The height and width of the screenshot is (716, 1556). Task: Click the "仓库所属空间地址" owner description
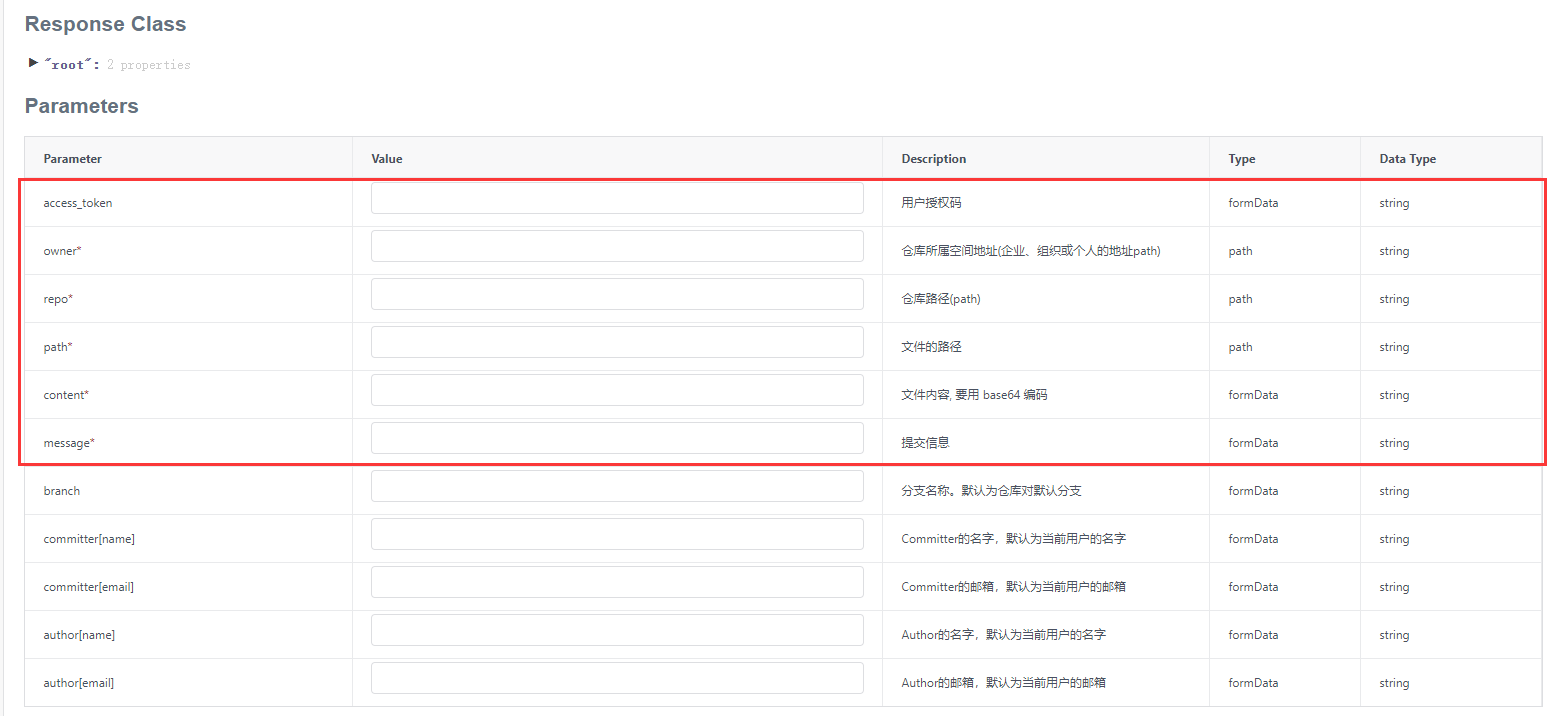coord(1031,251)
